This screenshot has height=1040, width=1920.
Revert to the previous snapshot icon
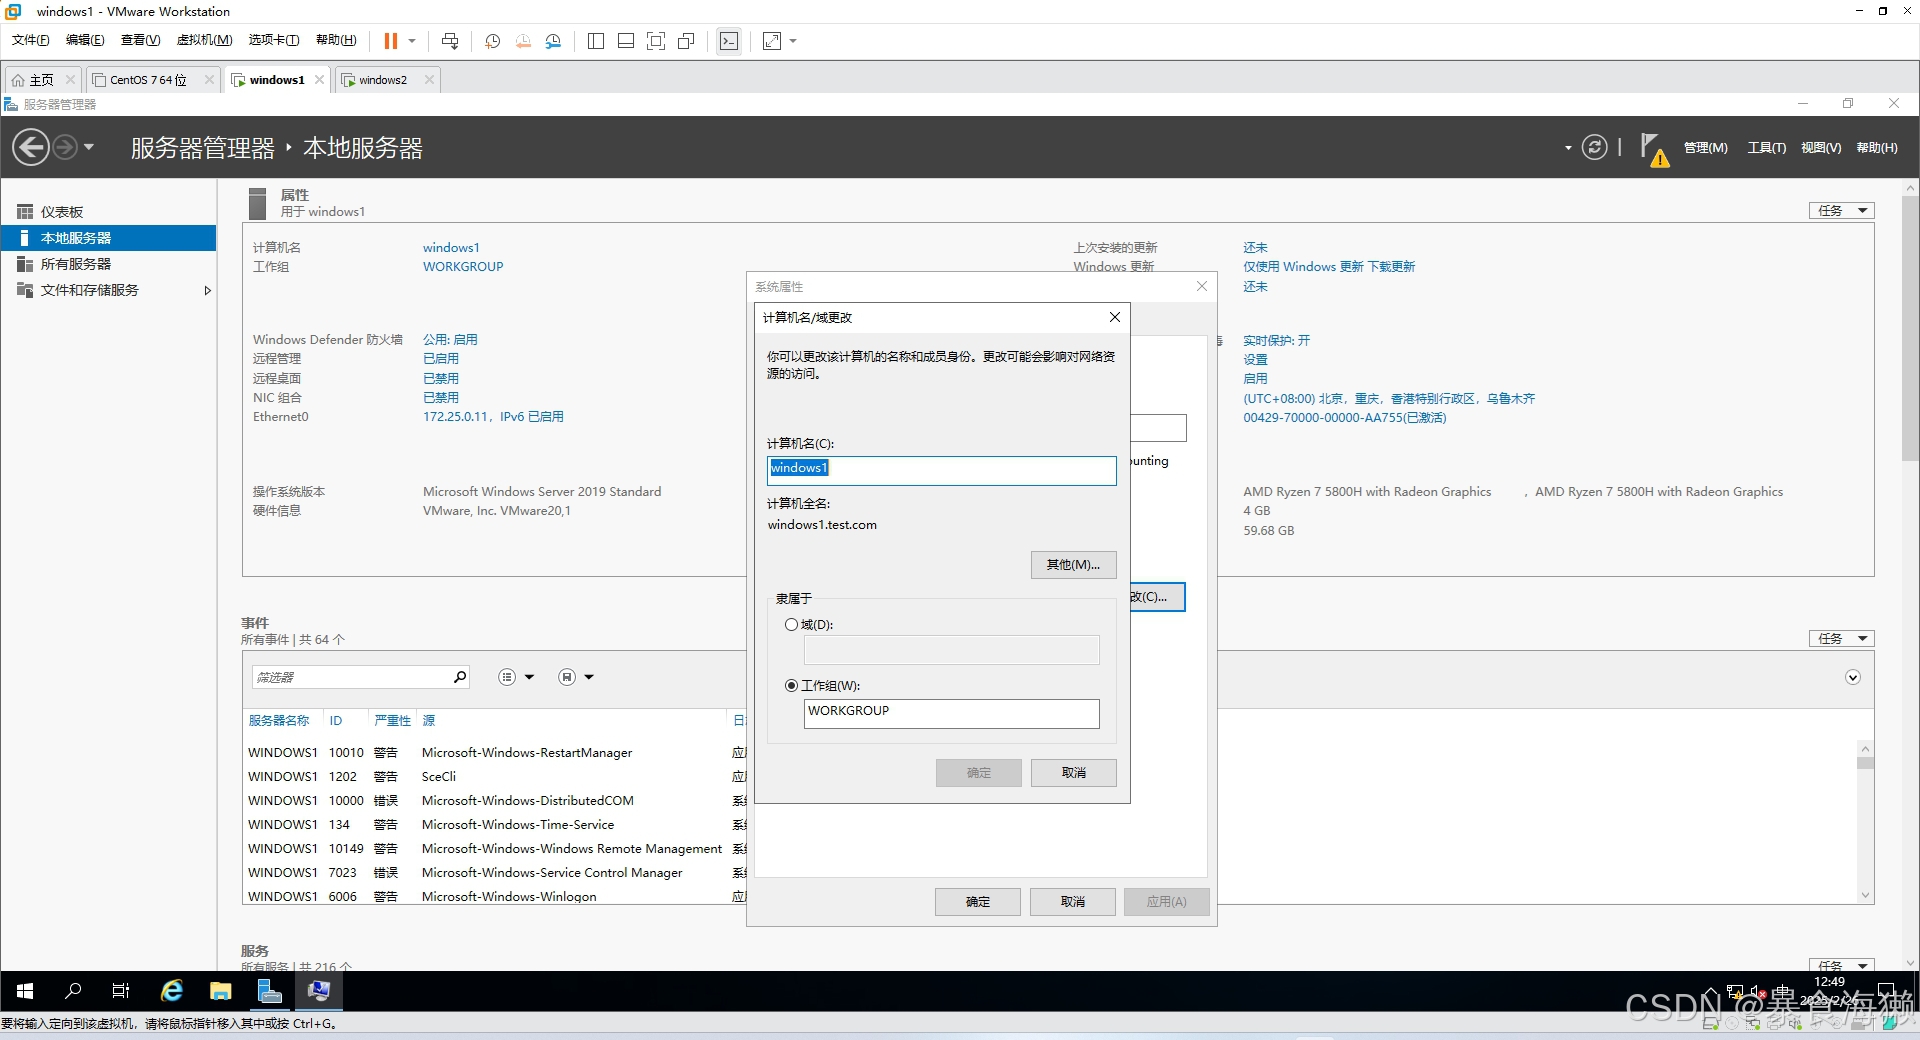click(x=523, y=41)
